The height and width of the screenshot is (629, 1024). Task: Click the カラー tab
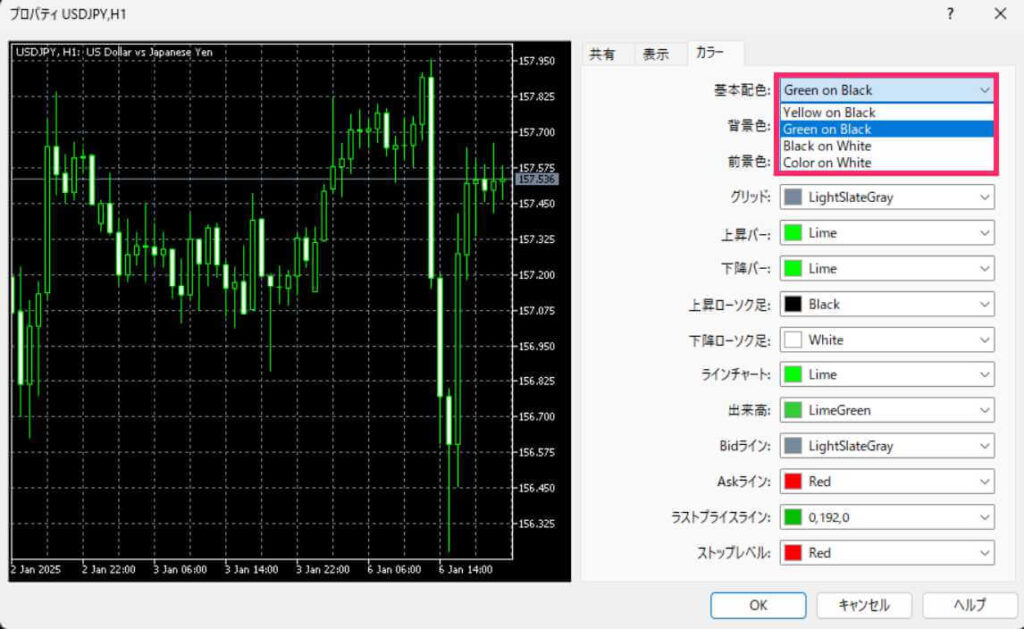point(711,54)
